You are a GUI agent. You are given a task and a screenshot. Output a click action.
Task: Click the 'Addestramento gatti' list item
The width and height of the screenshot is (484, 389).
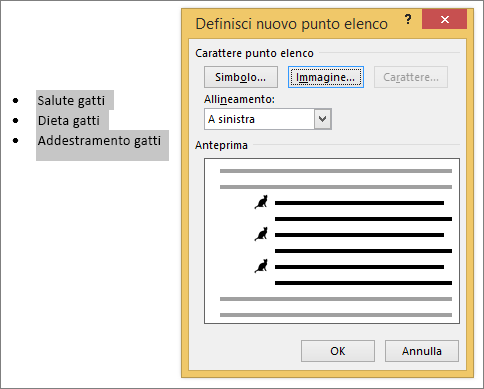99,140
